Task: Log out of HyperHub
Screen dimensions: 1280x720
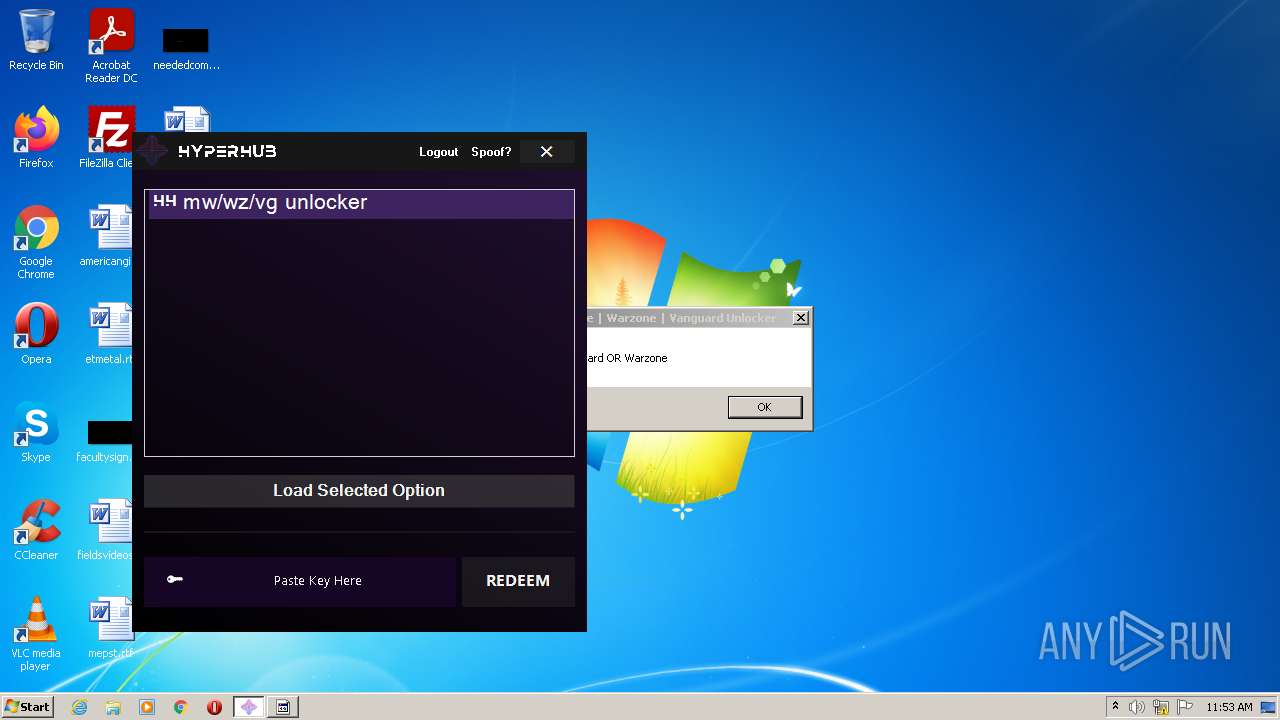Action: click(438, 152)
